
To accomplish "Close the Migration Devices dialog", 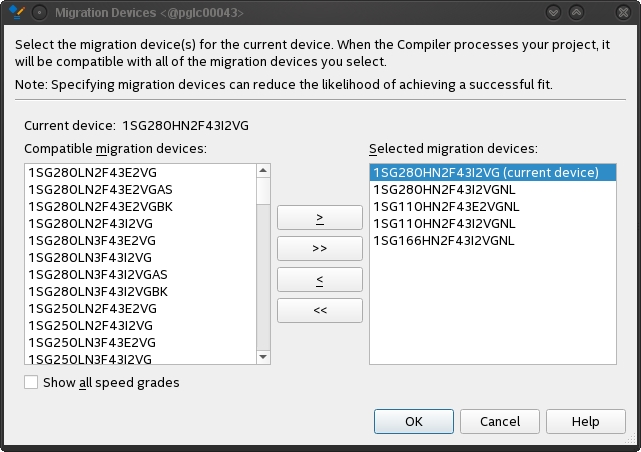I will pyautogui.click(x=625, y=12).
